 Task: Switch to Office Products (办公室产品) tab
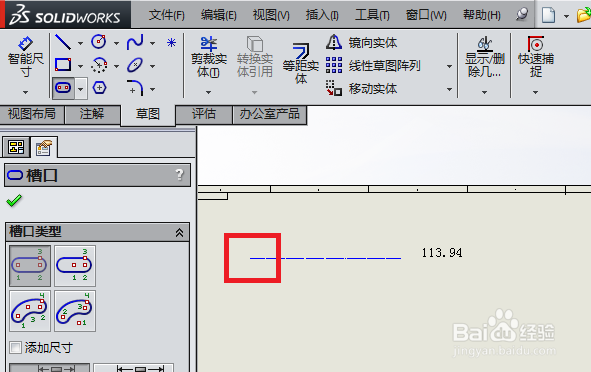(269, 114)
